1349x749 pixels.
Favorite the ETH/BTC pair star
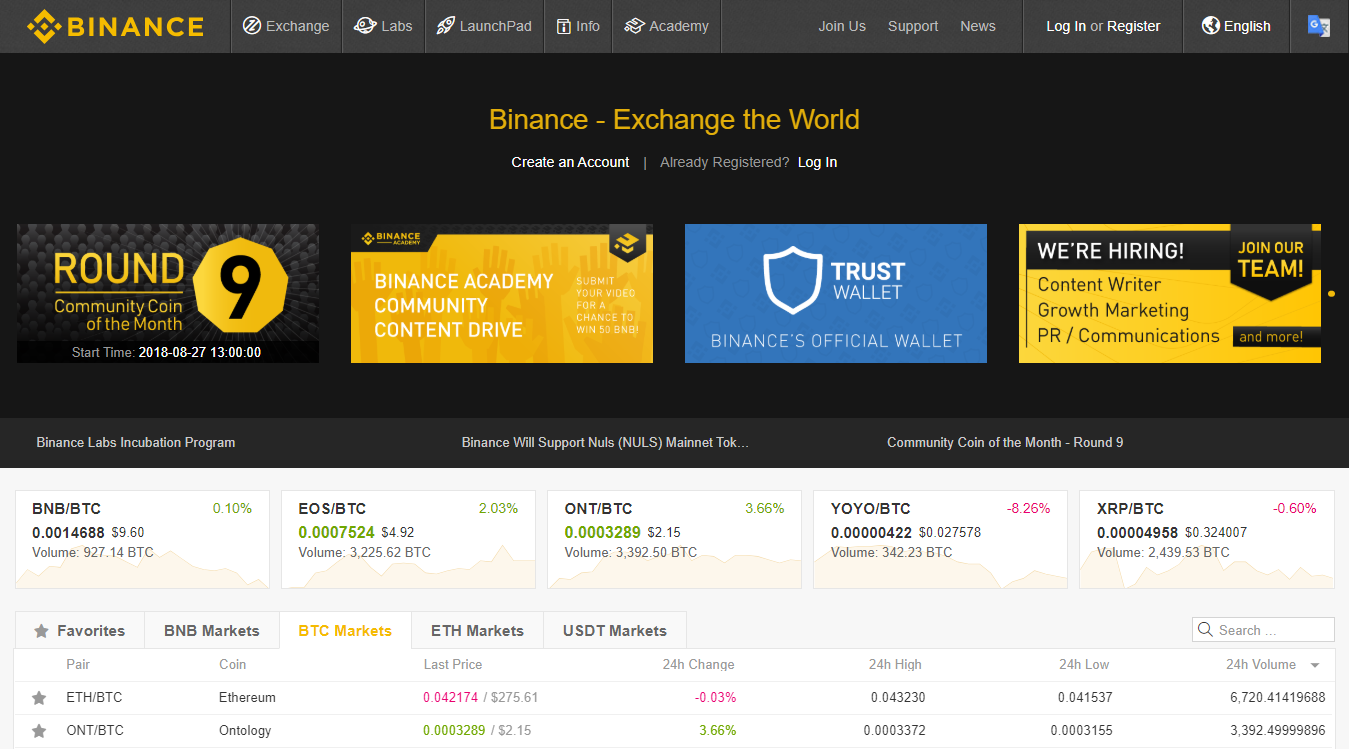pos(39,698)
